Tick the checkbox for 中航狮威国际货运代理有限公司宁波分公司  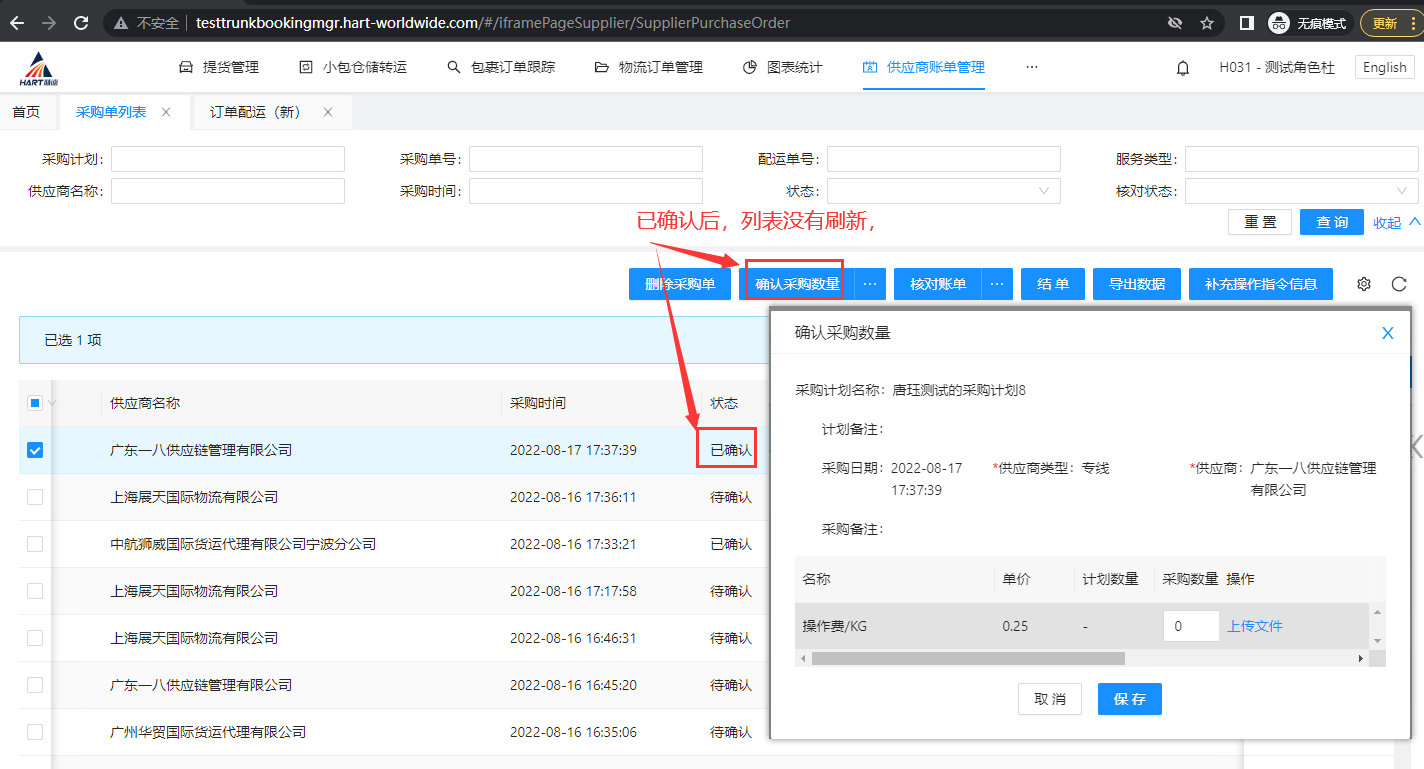point(35,544)
